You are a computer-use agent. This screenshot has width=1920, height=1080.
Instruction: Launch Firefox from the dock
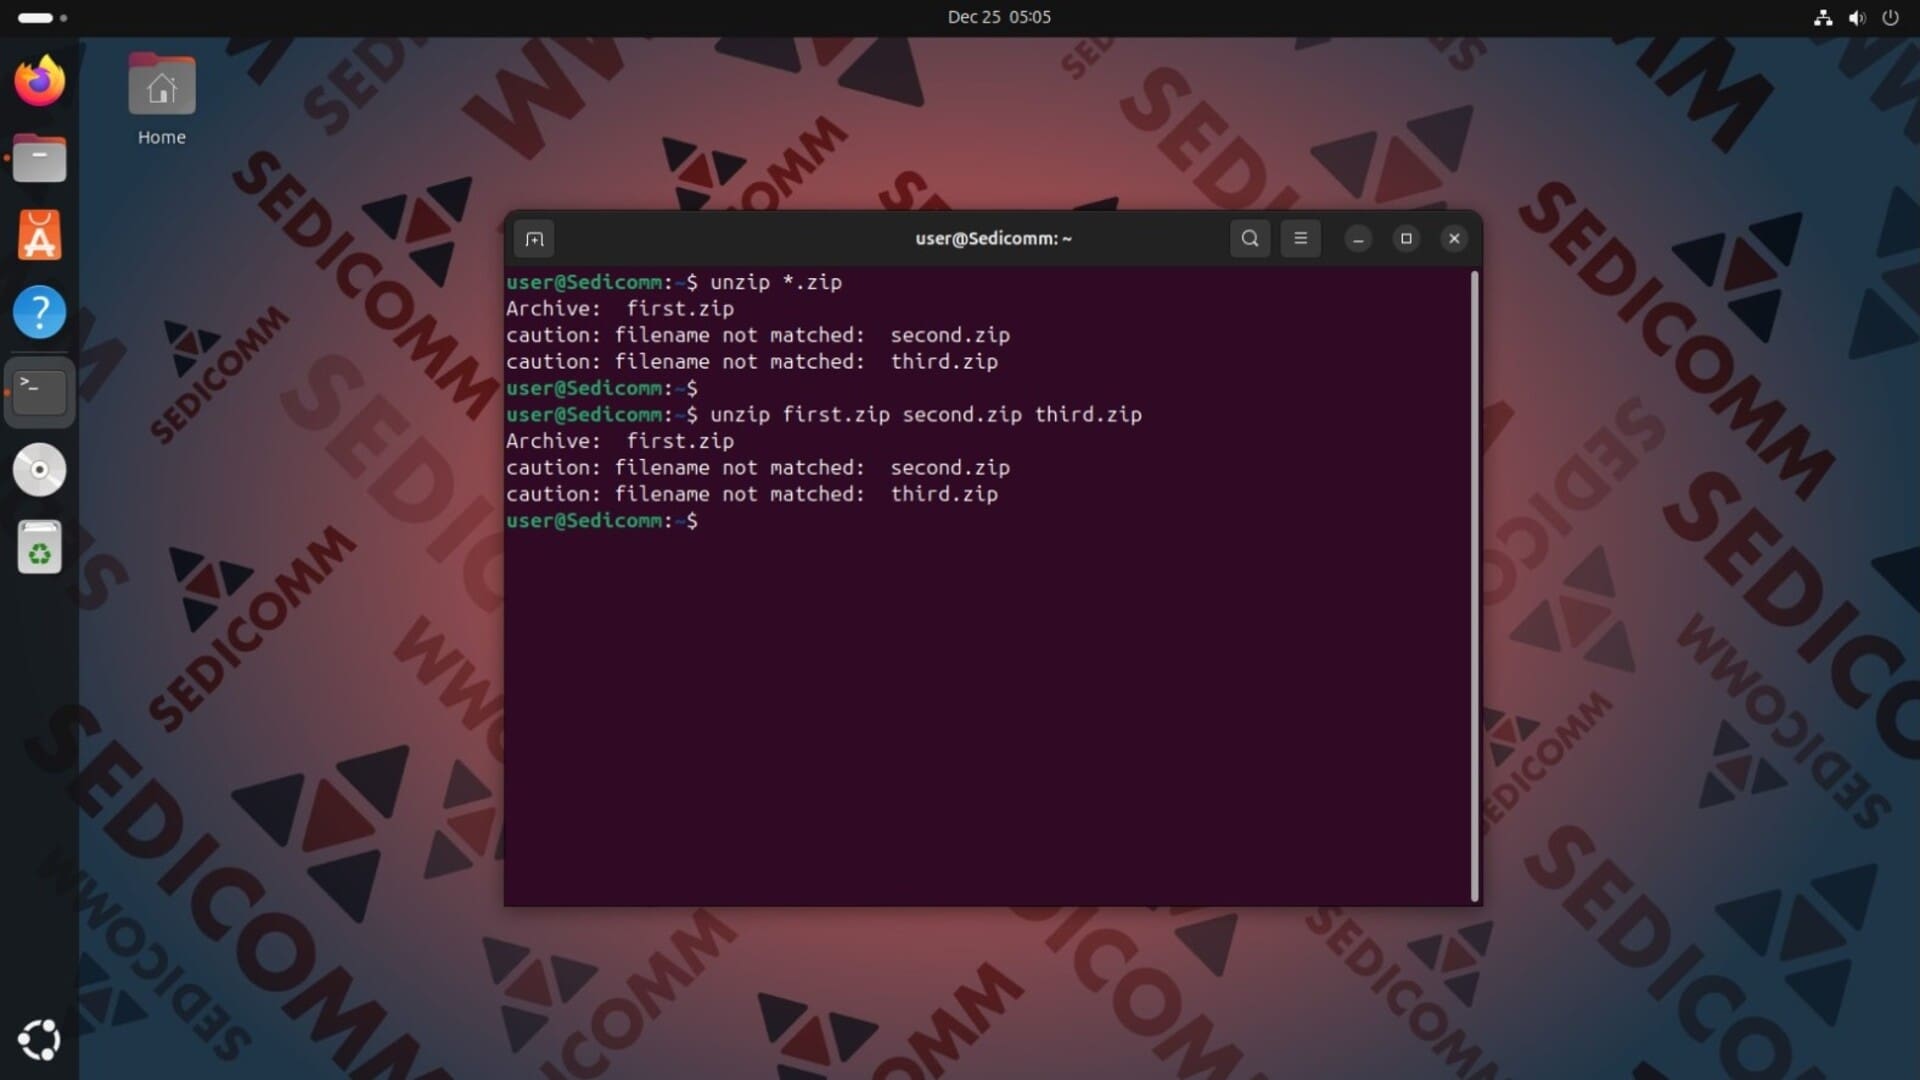pos(40,81)
